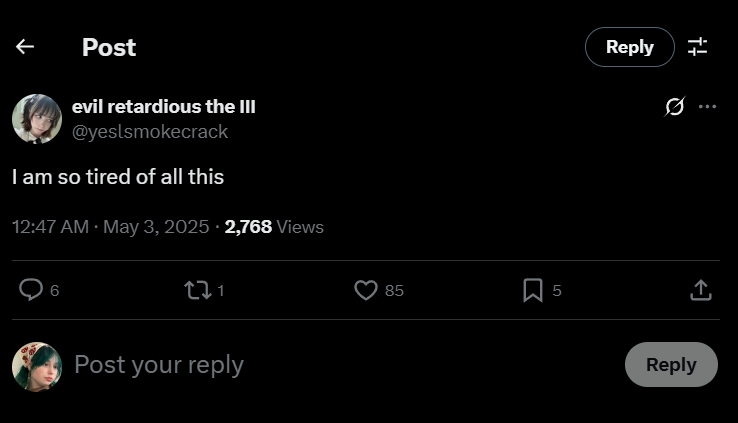
Task: Open the 12:47 AM May 3, 2025 timestamp
Action: pos(111,227)
